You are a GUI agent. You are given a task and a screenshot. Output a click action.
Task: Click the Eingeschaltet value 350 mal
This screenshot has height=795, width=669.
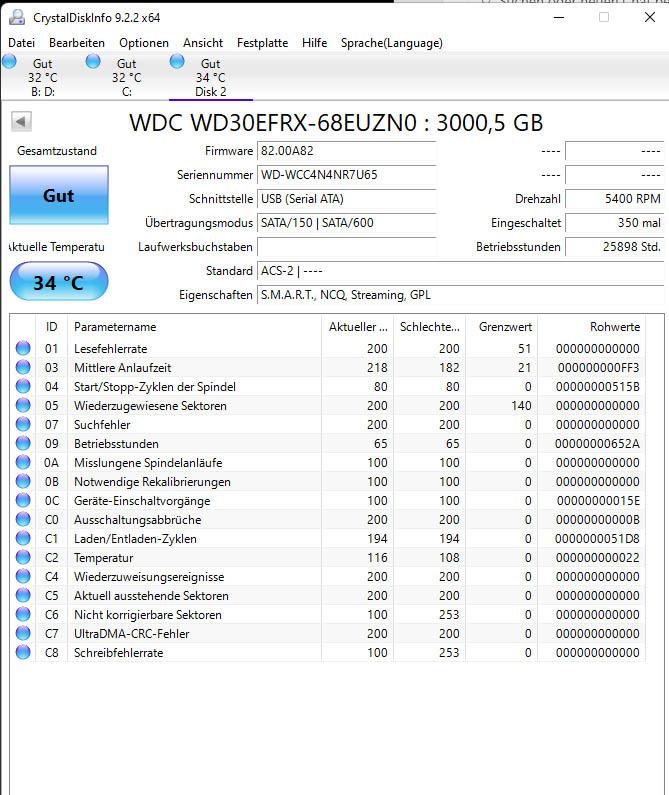615,223
